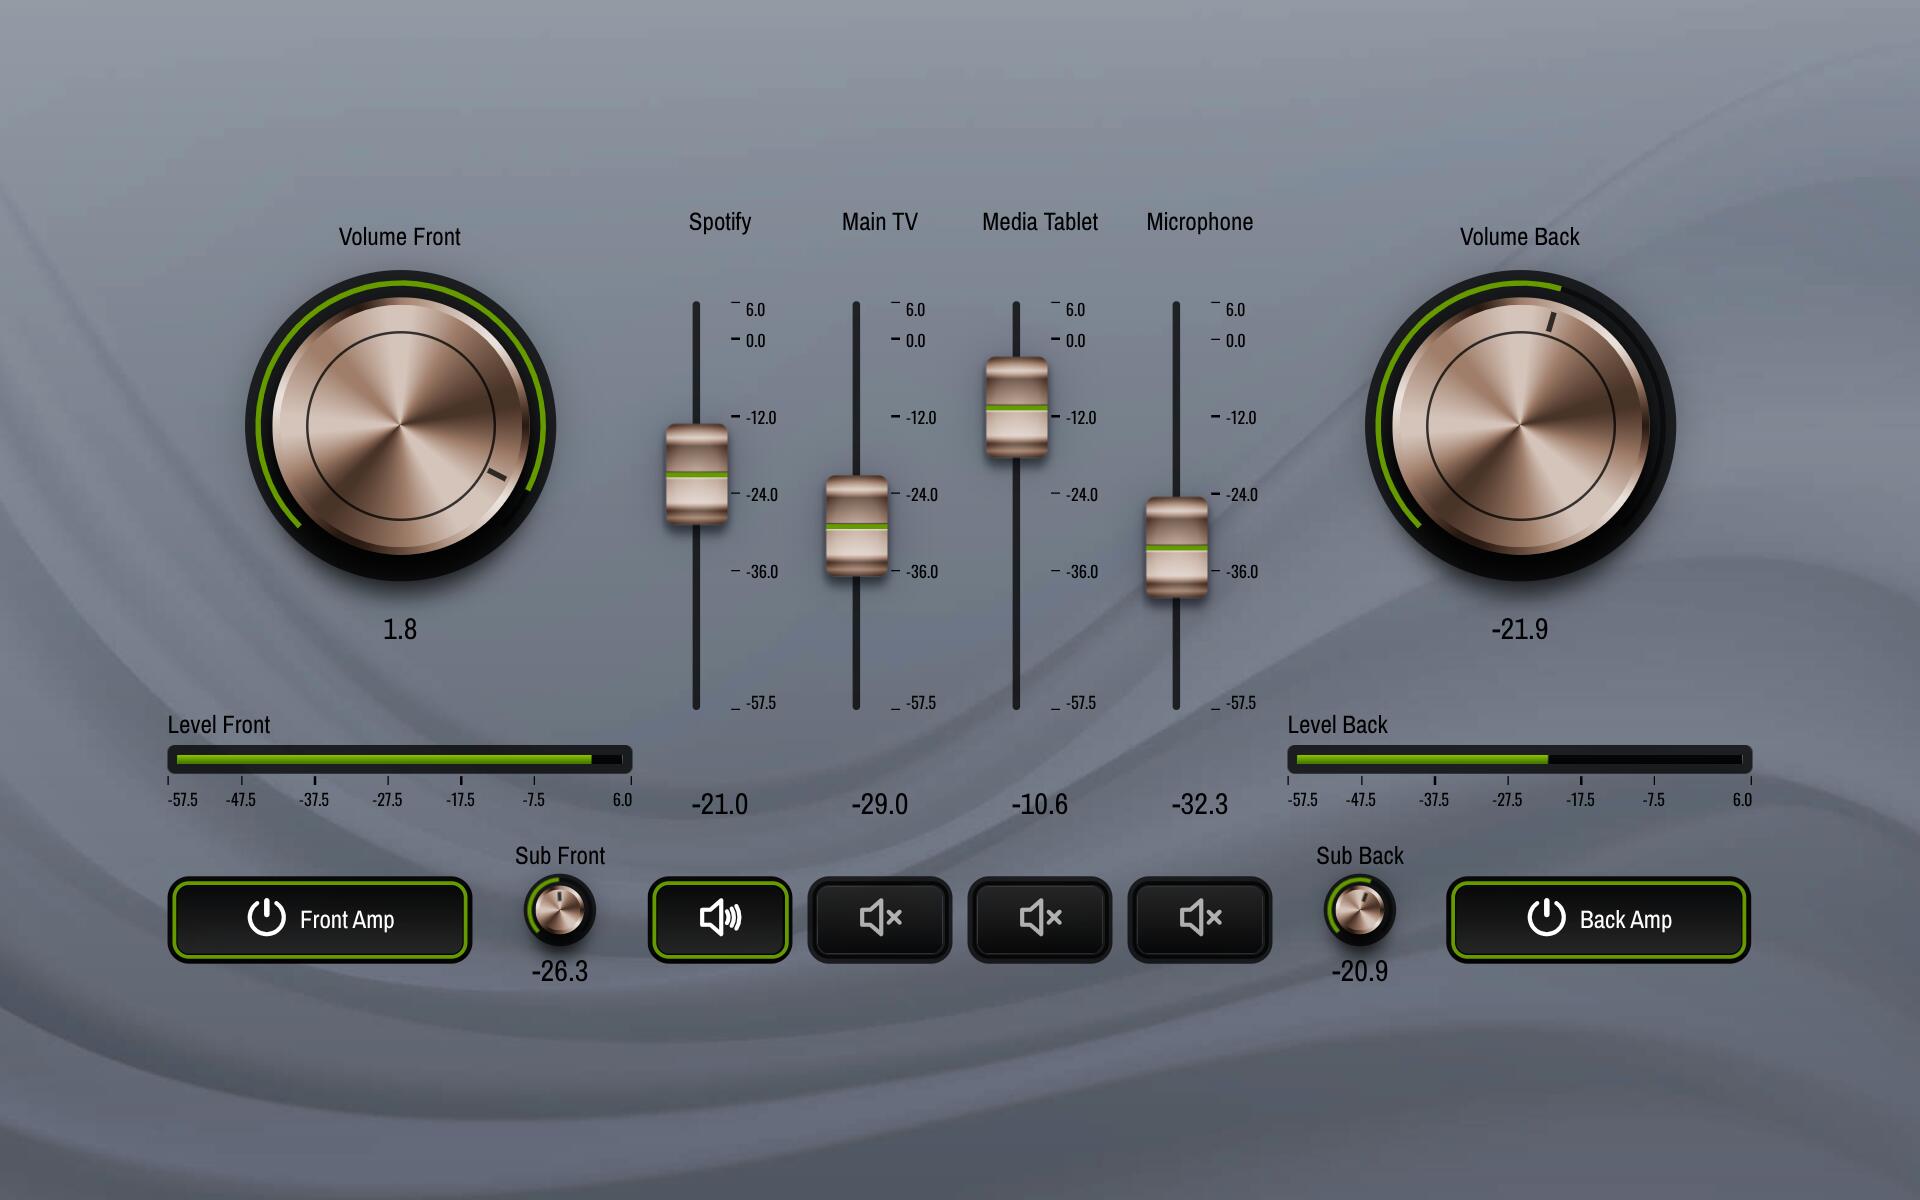This screenshot has height=1200, width=1920.
Task: Mute the Spotify channel speaker button
Action: point(719,919)
